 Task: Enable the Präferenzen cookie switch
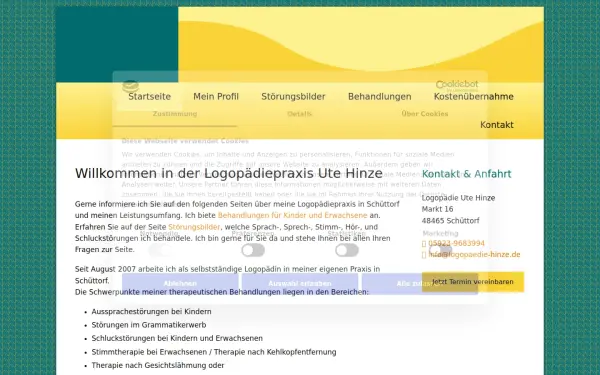coord(253,250)
